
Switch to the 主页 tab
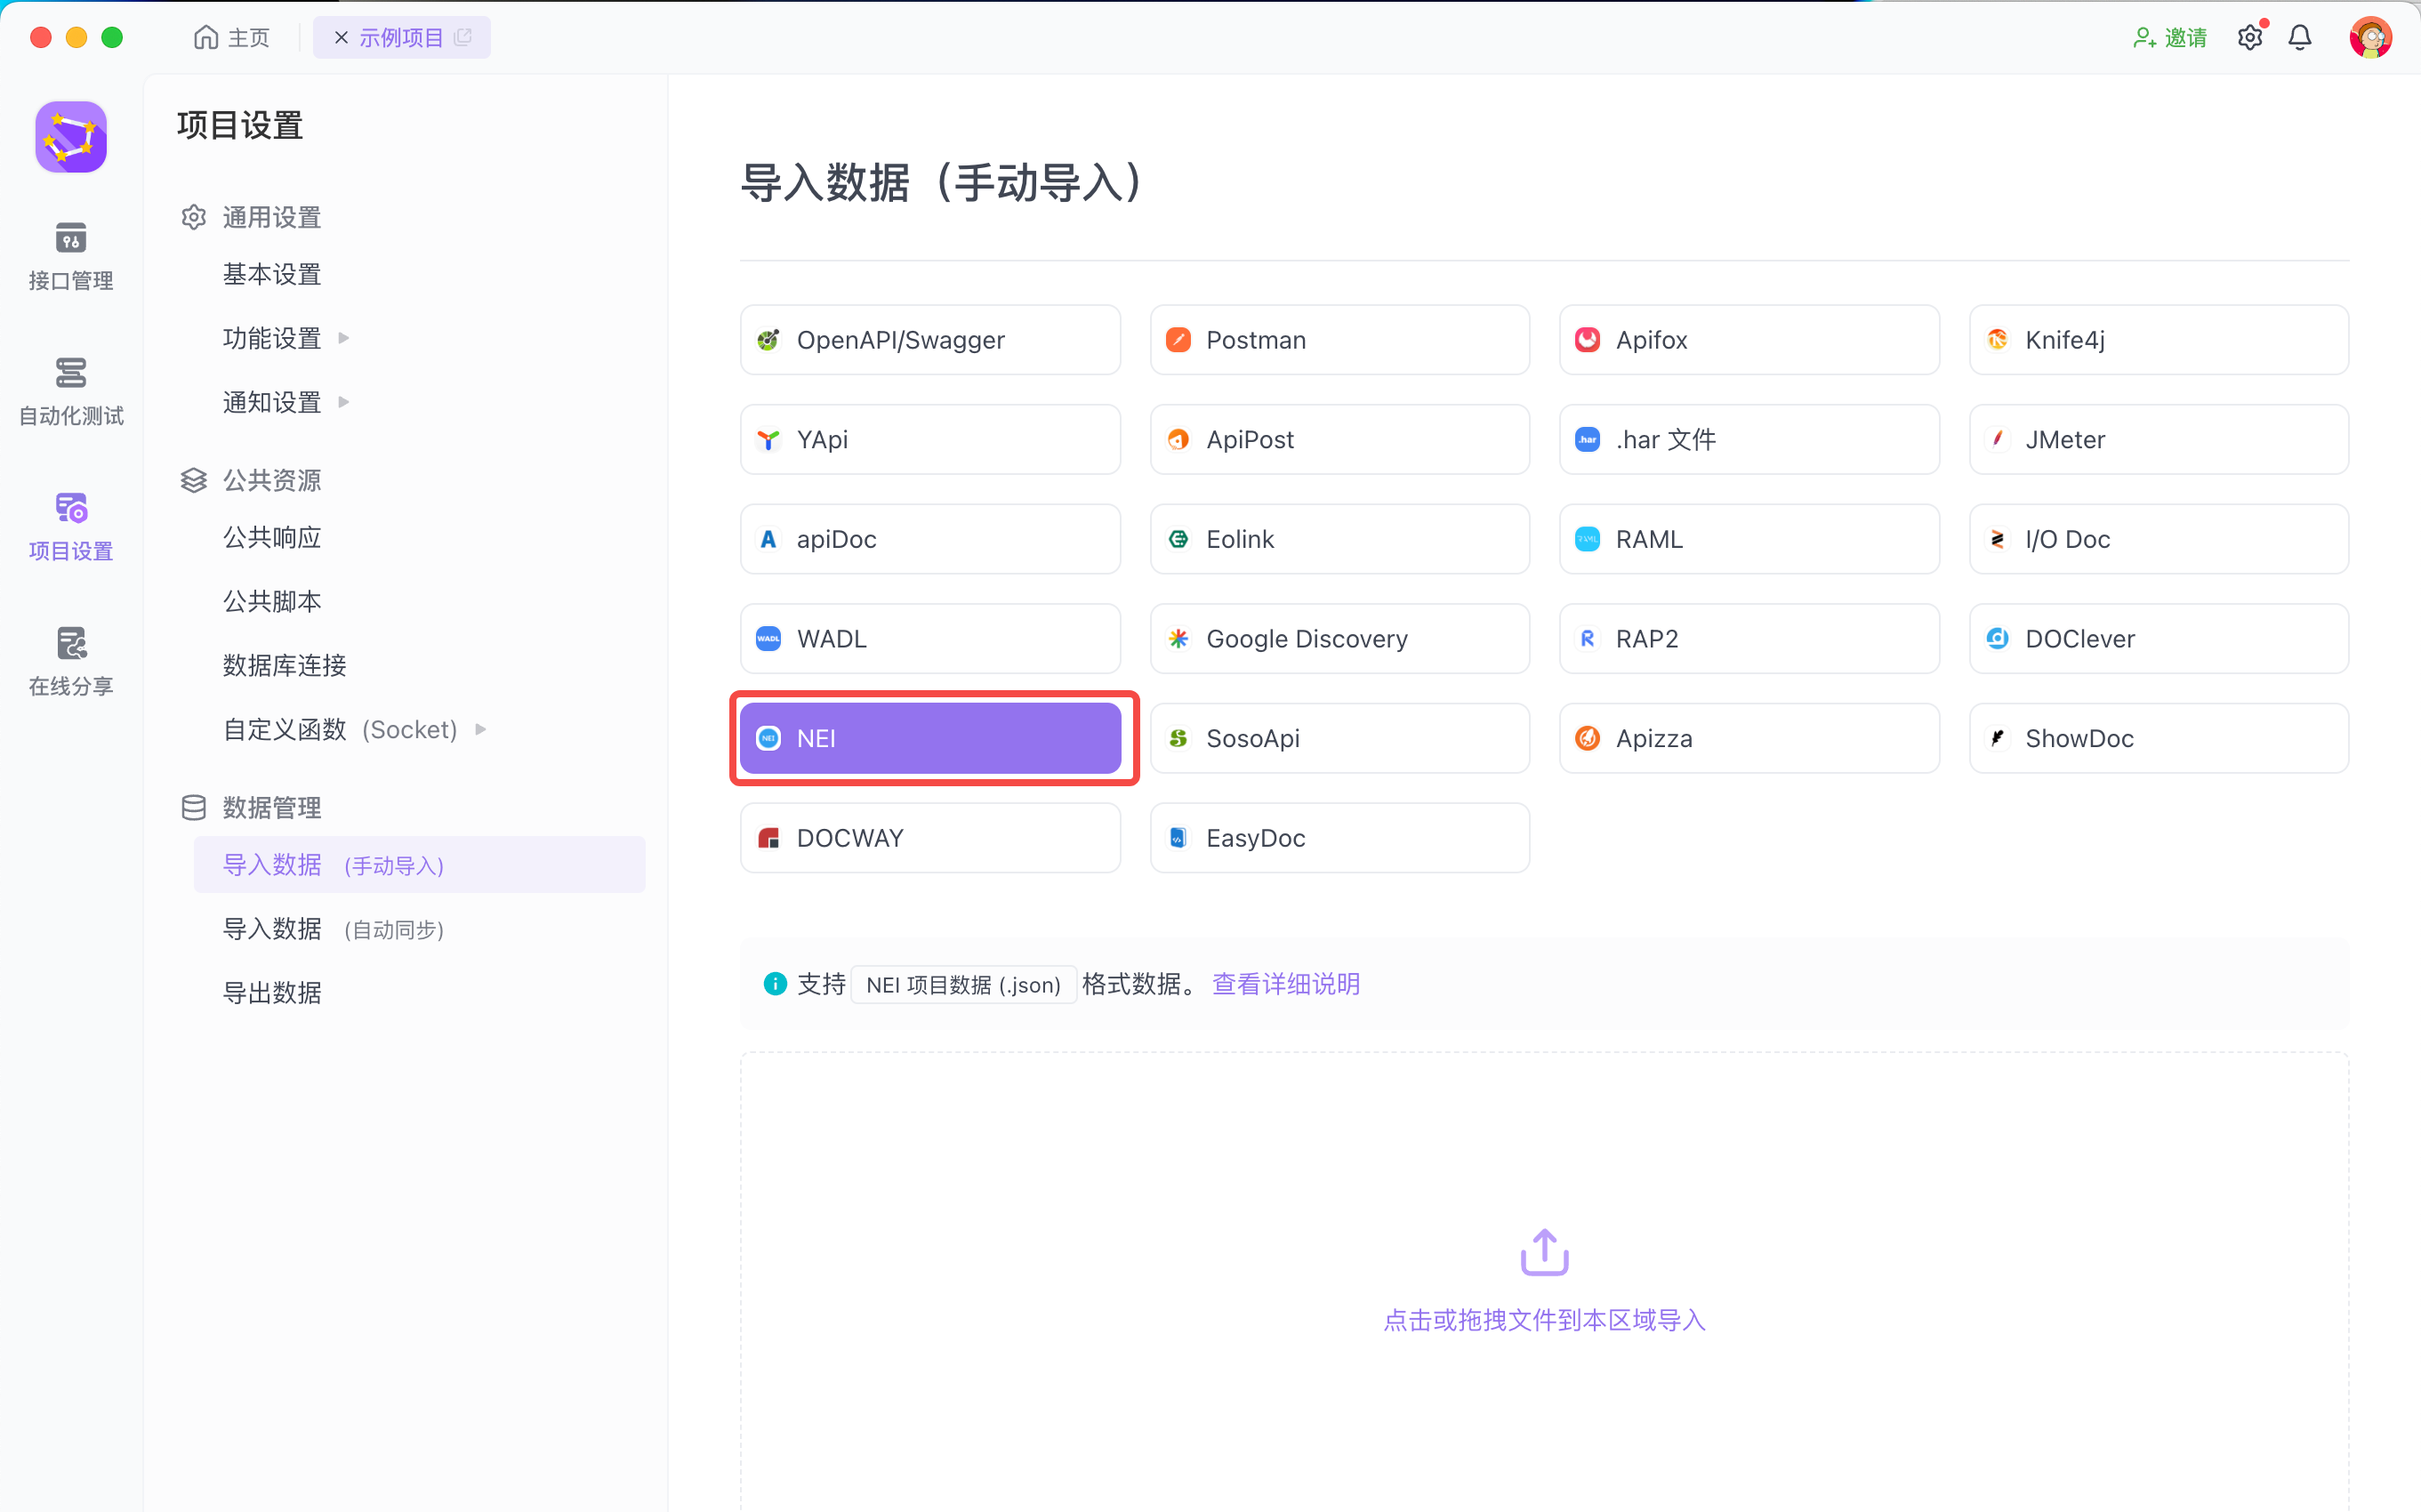pos(231,37)
